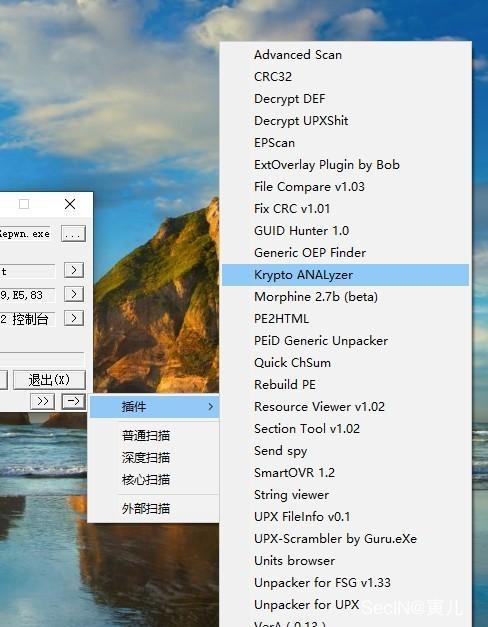Click the file path field ending epwn.exe
Image resolution: width=488 pixels, height=627 pixels.
pos(27,234)
